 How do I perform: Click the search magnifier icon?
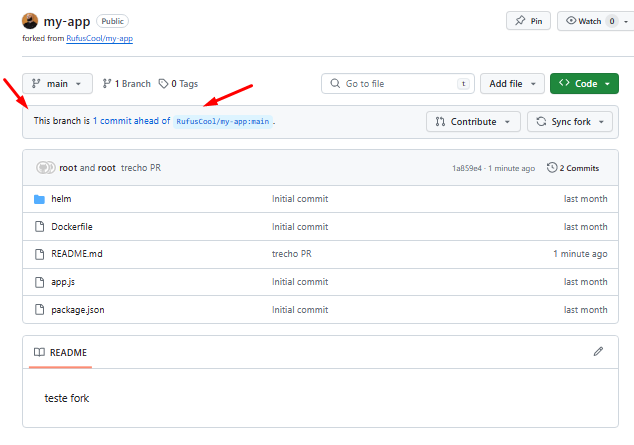335,83
